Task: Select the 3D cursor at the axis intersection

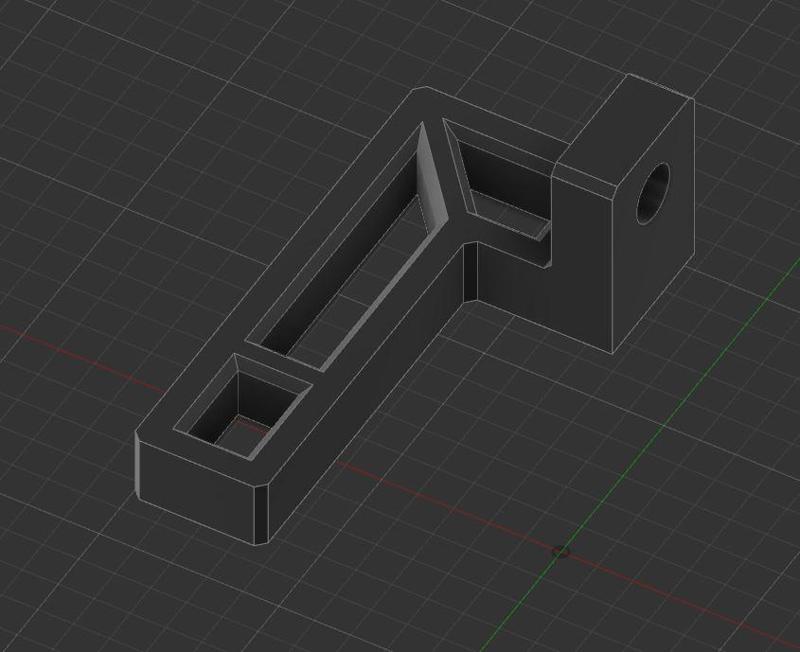Action: point(563,551)
